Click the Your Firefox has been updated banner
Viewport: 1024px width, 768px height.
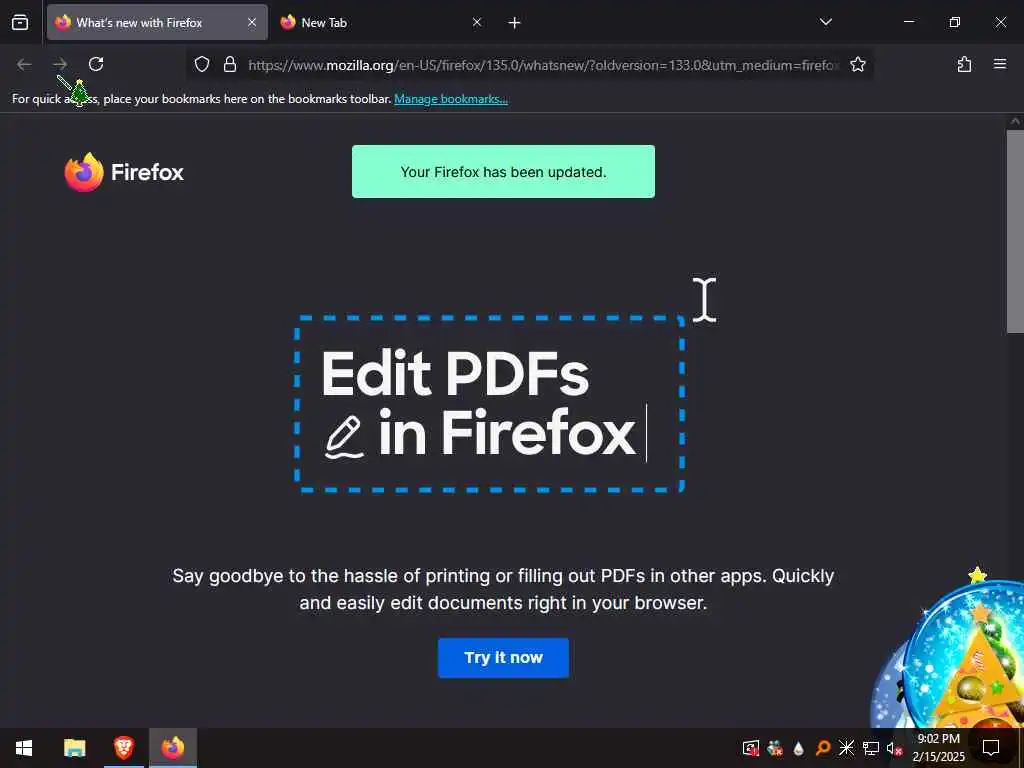[x=503, y=172]
